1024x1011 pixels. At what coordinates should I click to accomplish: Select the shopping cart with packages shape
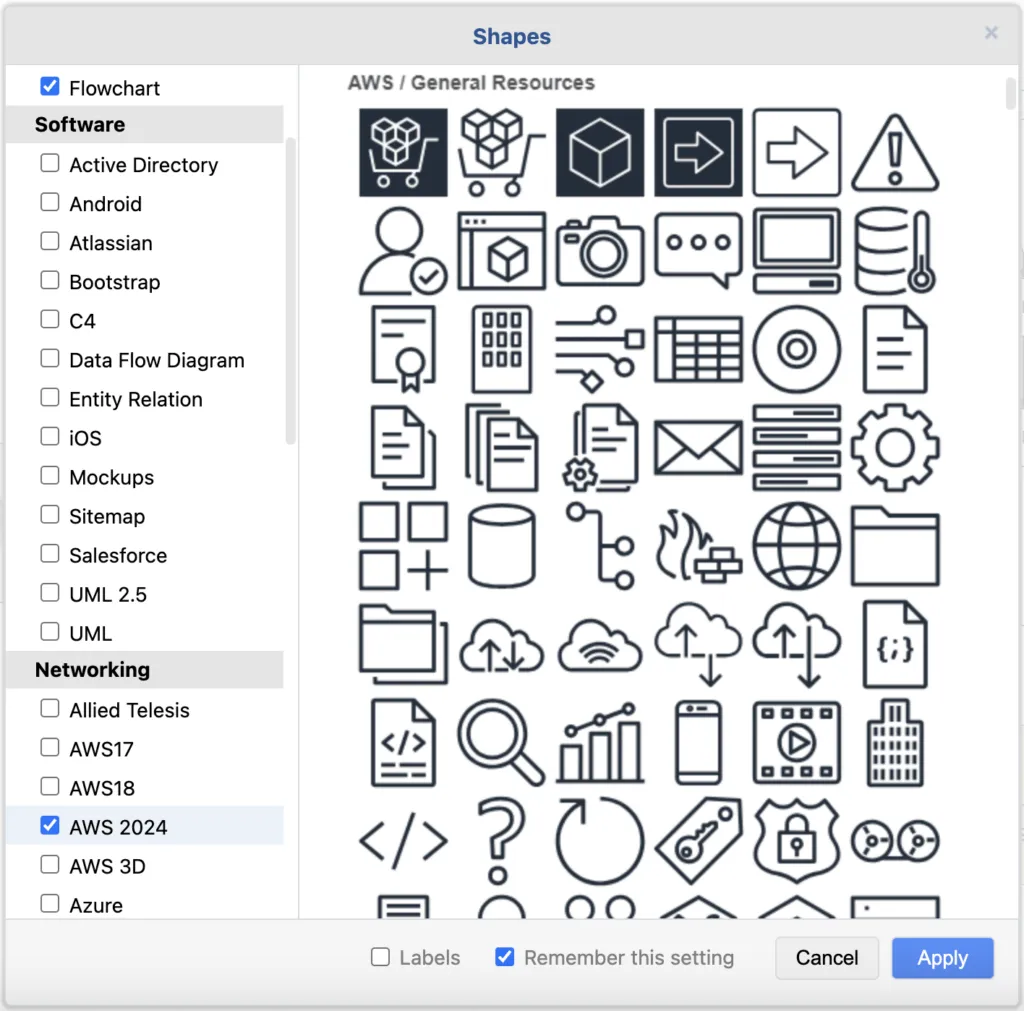(402, 153)
